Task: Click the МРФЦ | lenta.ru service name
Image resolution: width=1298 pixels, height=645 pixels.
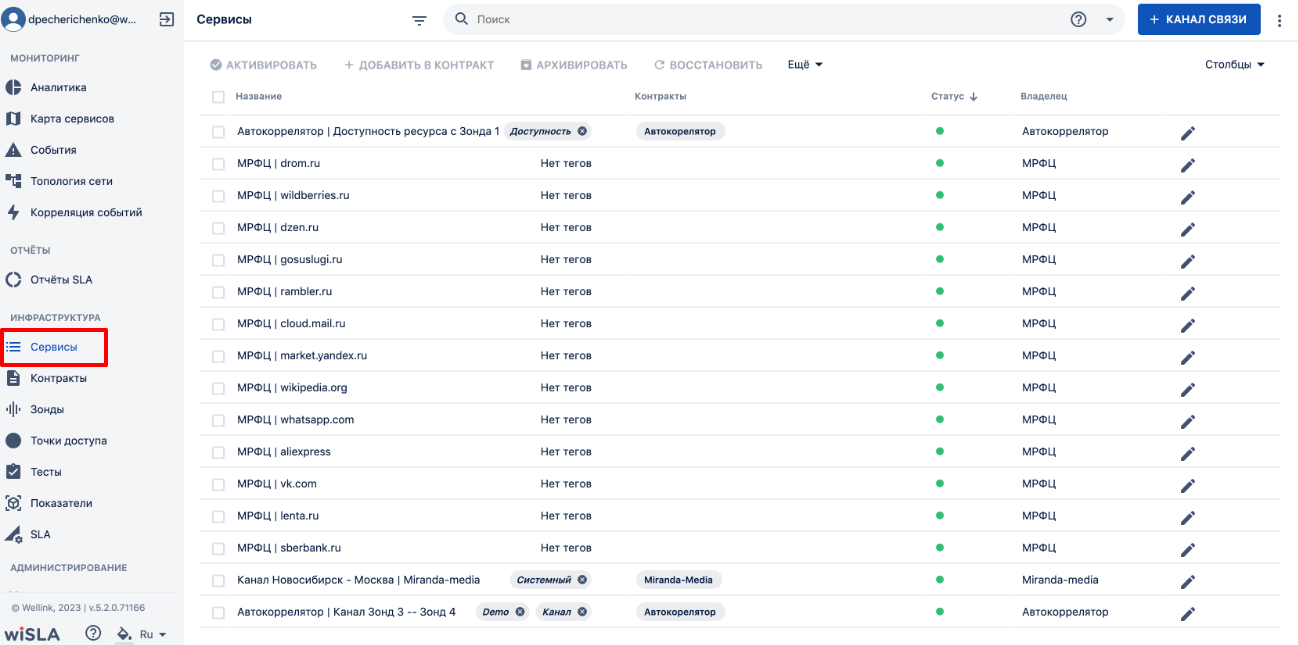Action: 277,515
